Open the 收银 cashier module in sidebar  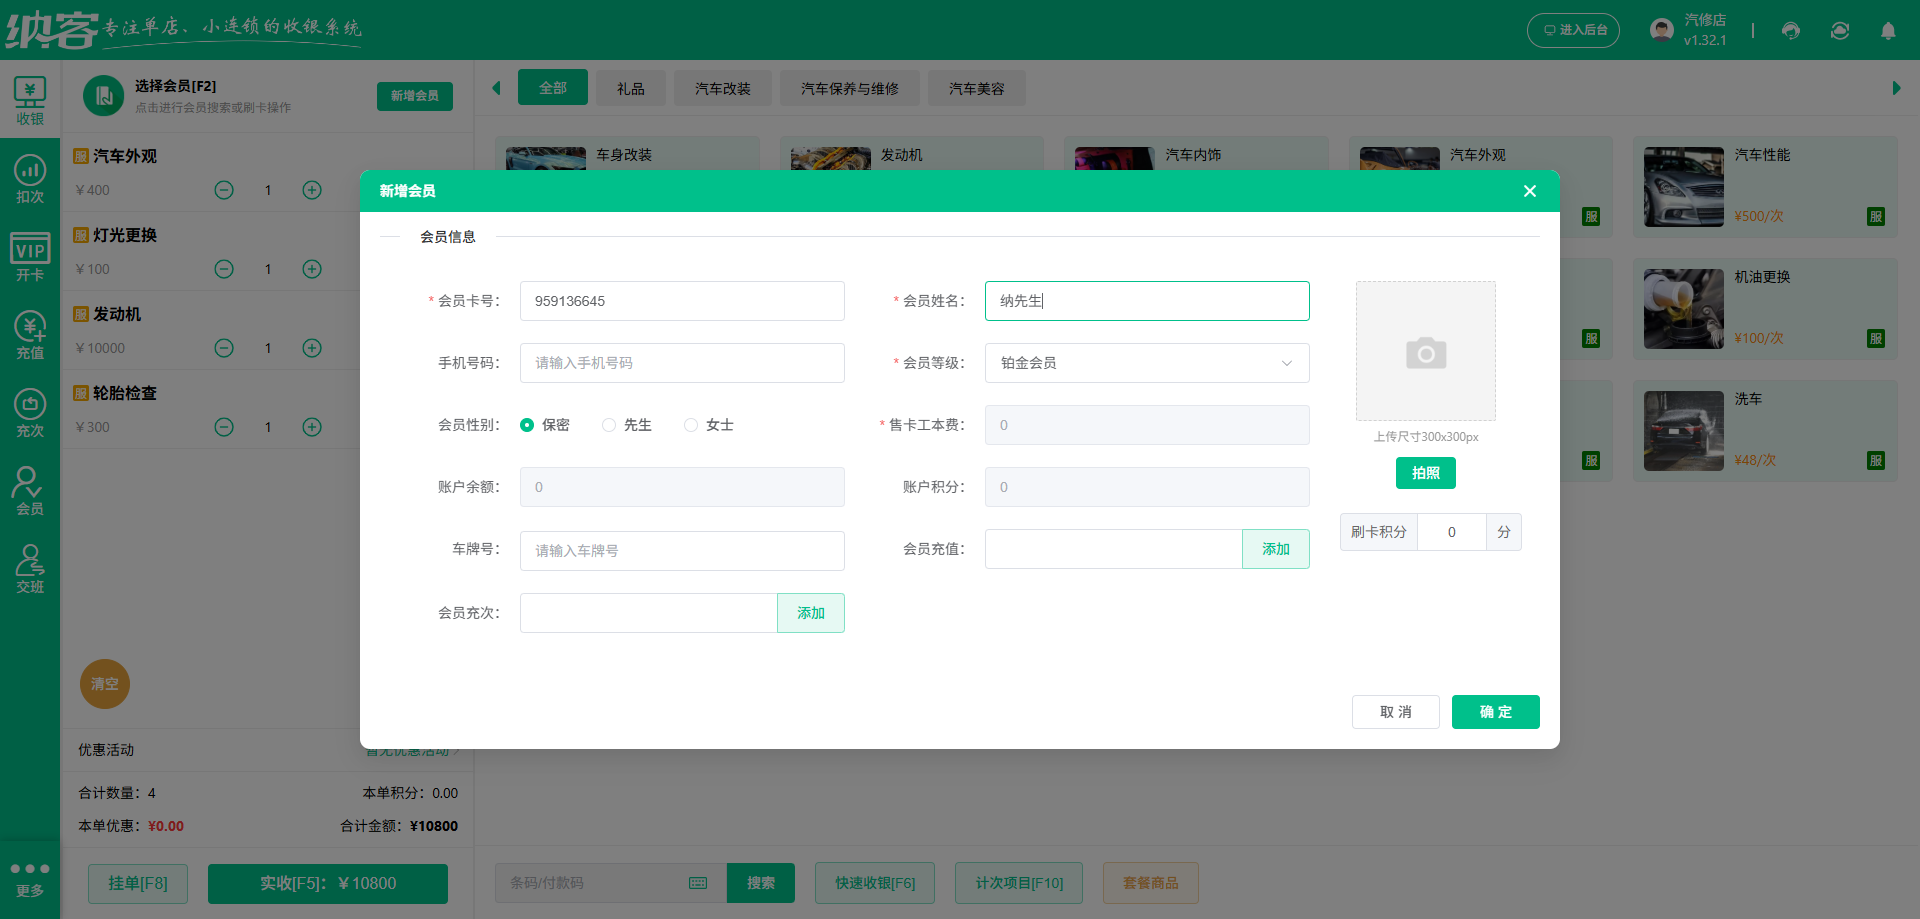[30, 100]
